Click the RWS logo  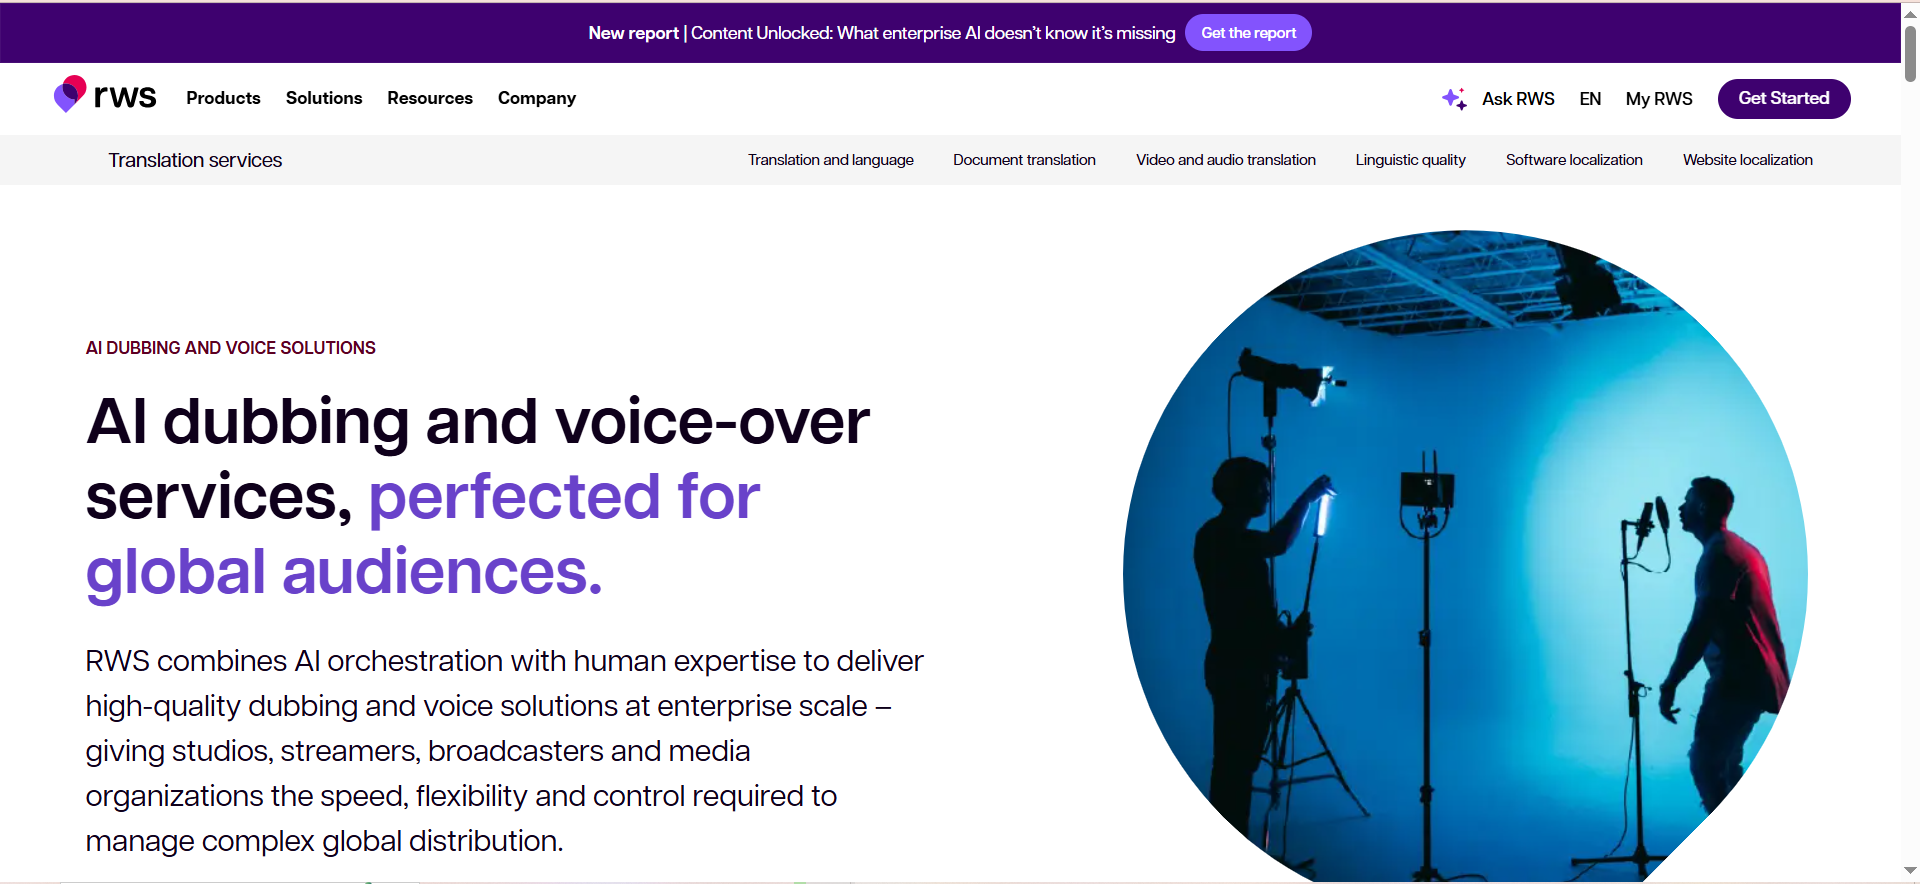[x=105, y=96]
